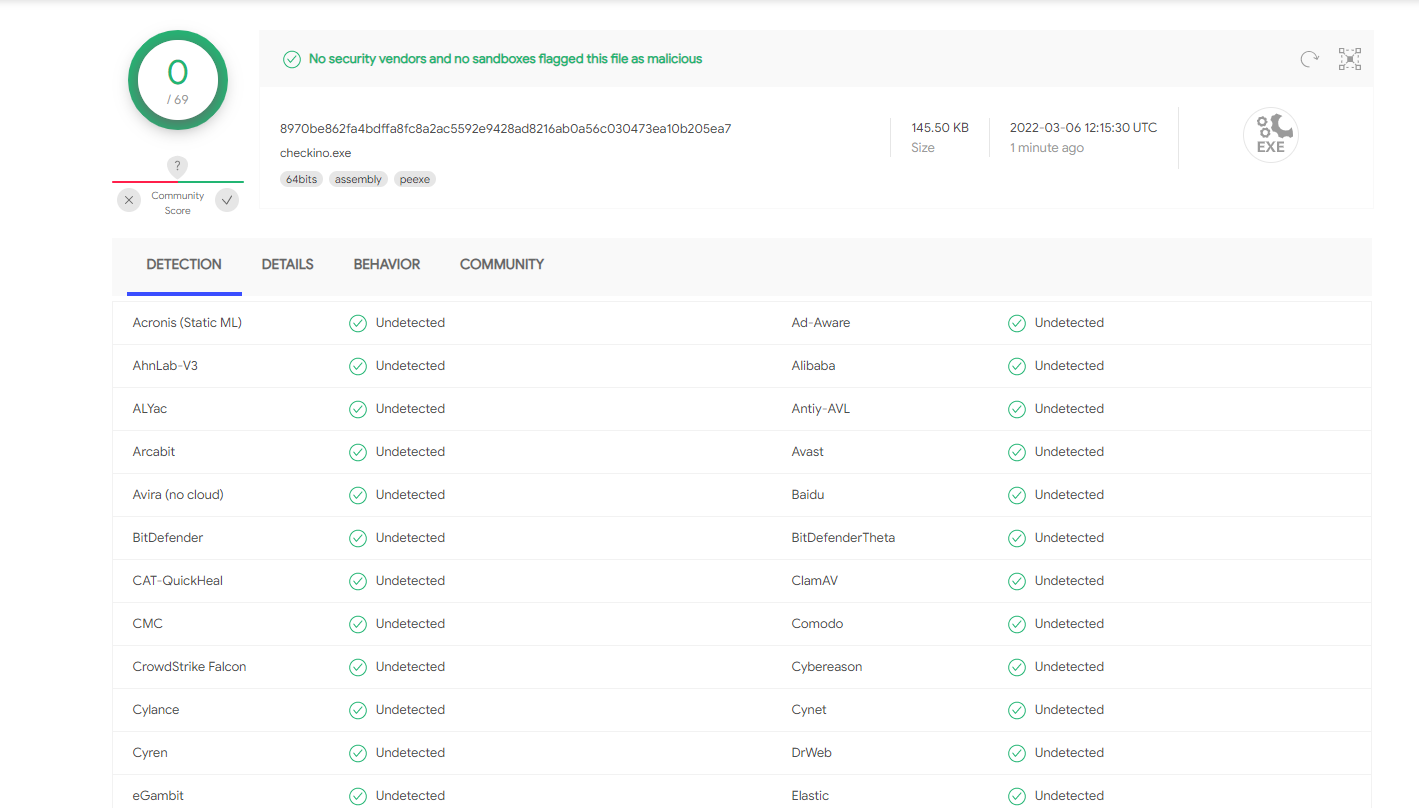1419x808 pixels.
Task: Click the CAT-QuickHeal undetected check icon
Action: [358, 581]
